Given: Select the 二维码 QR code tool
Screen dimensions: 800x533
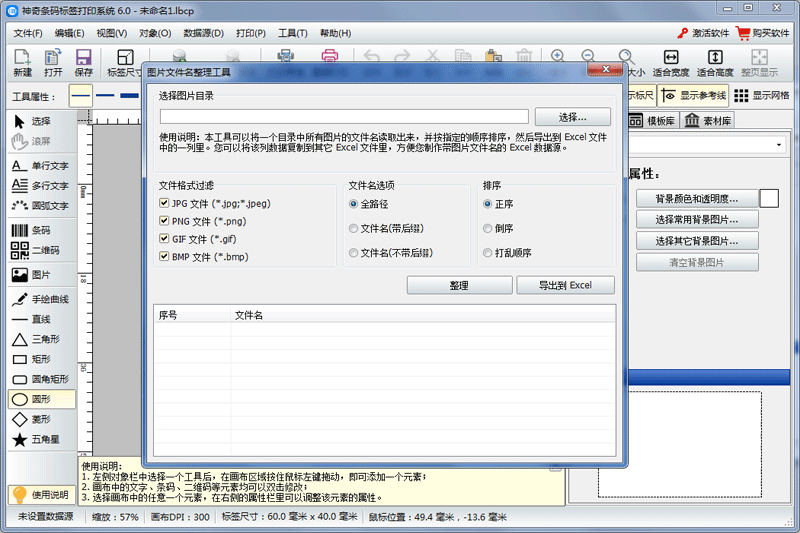Looking at the screenshot, I should coord(39,251).
